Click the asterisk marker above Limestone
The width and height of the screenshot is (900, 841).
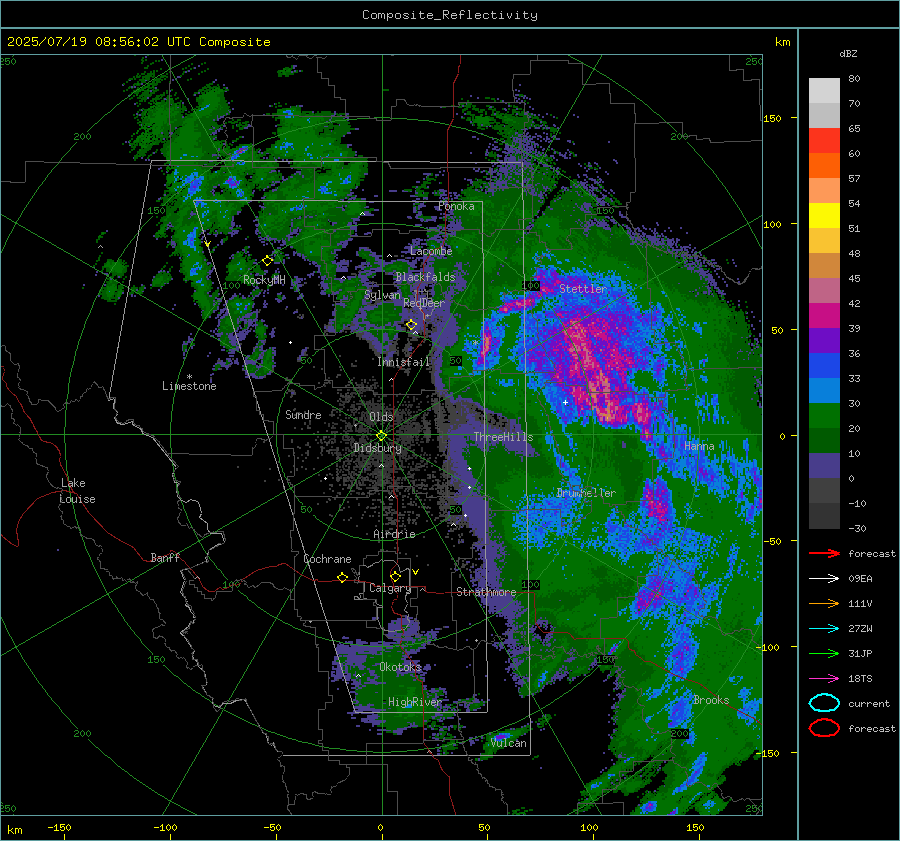pyautogui.click(x=189, y=377)
